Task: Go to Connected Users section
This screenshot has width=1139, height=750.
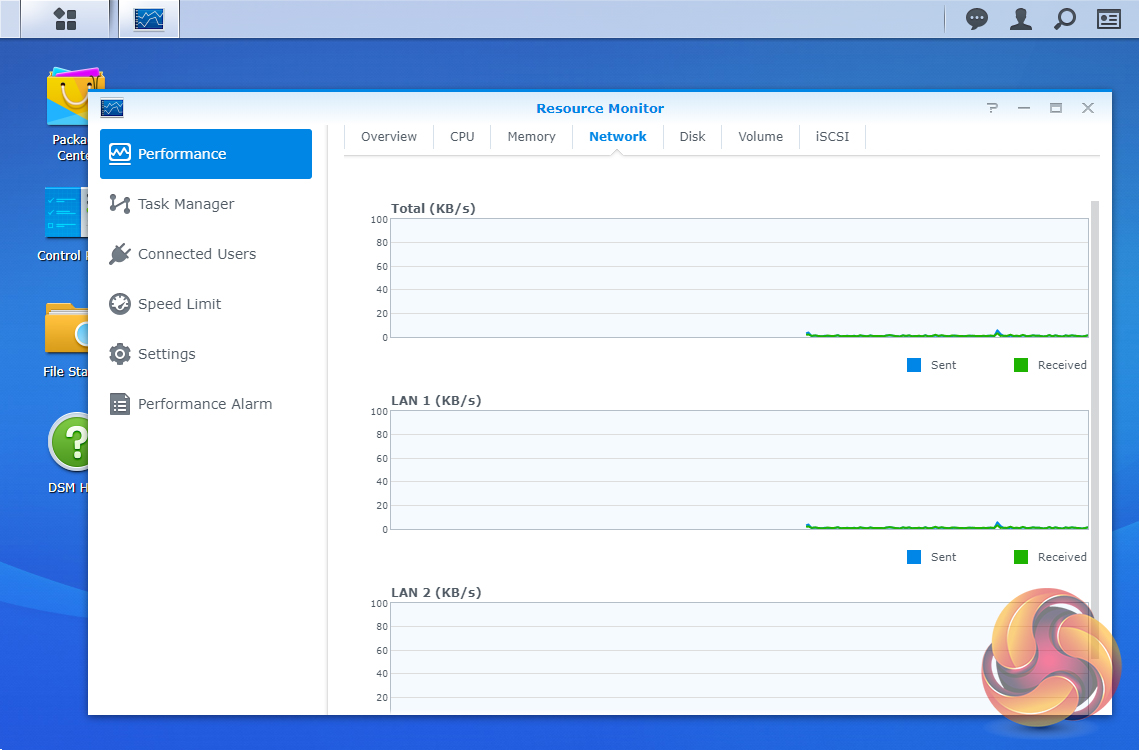Action: point(197,254)
